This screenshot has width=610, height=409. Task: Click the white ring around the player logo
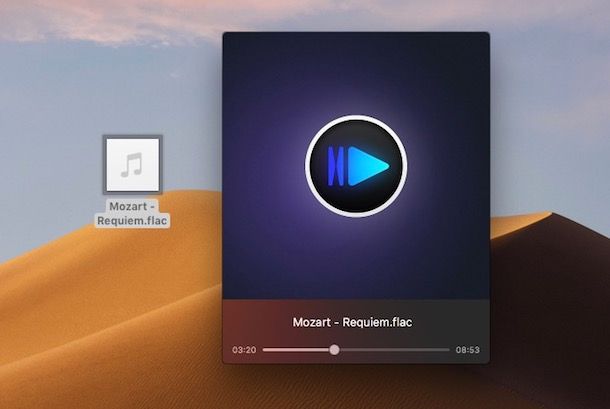(356, 118)
